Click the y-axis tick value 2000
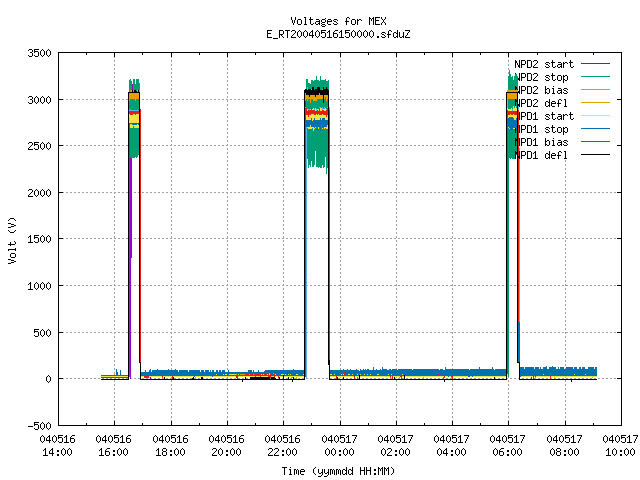The image size is (640, 480). (x=40, y=193)
